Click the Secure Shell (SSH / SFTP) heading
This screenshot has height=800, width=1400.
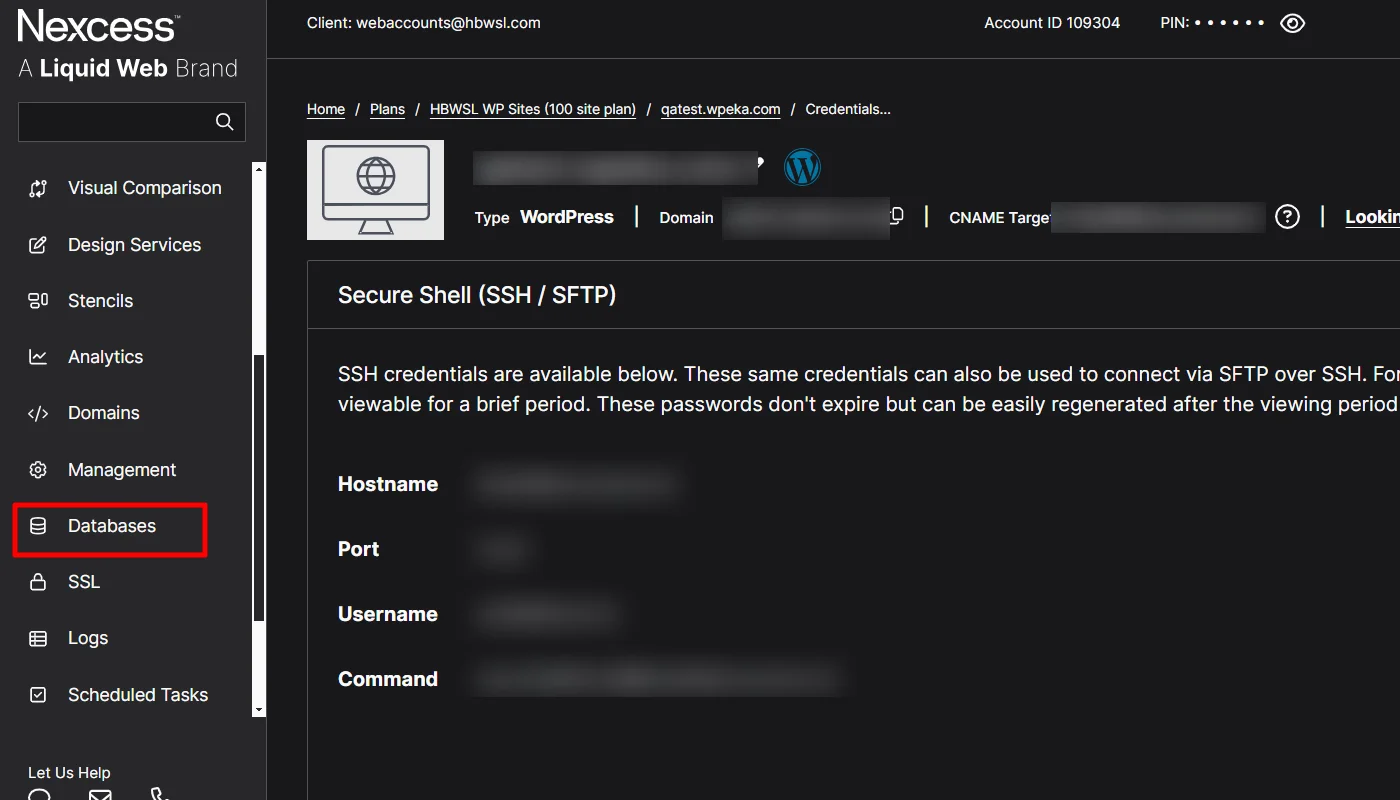click(477, 295)
